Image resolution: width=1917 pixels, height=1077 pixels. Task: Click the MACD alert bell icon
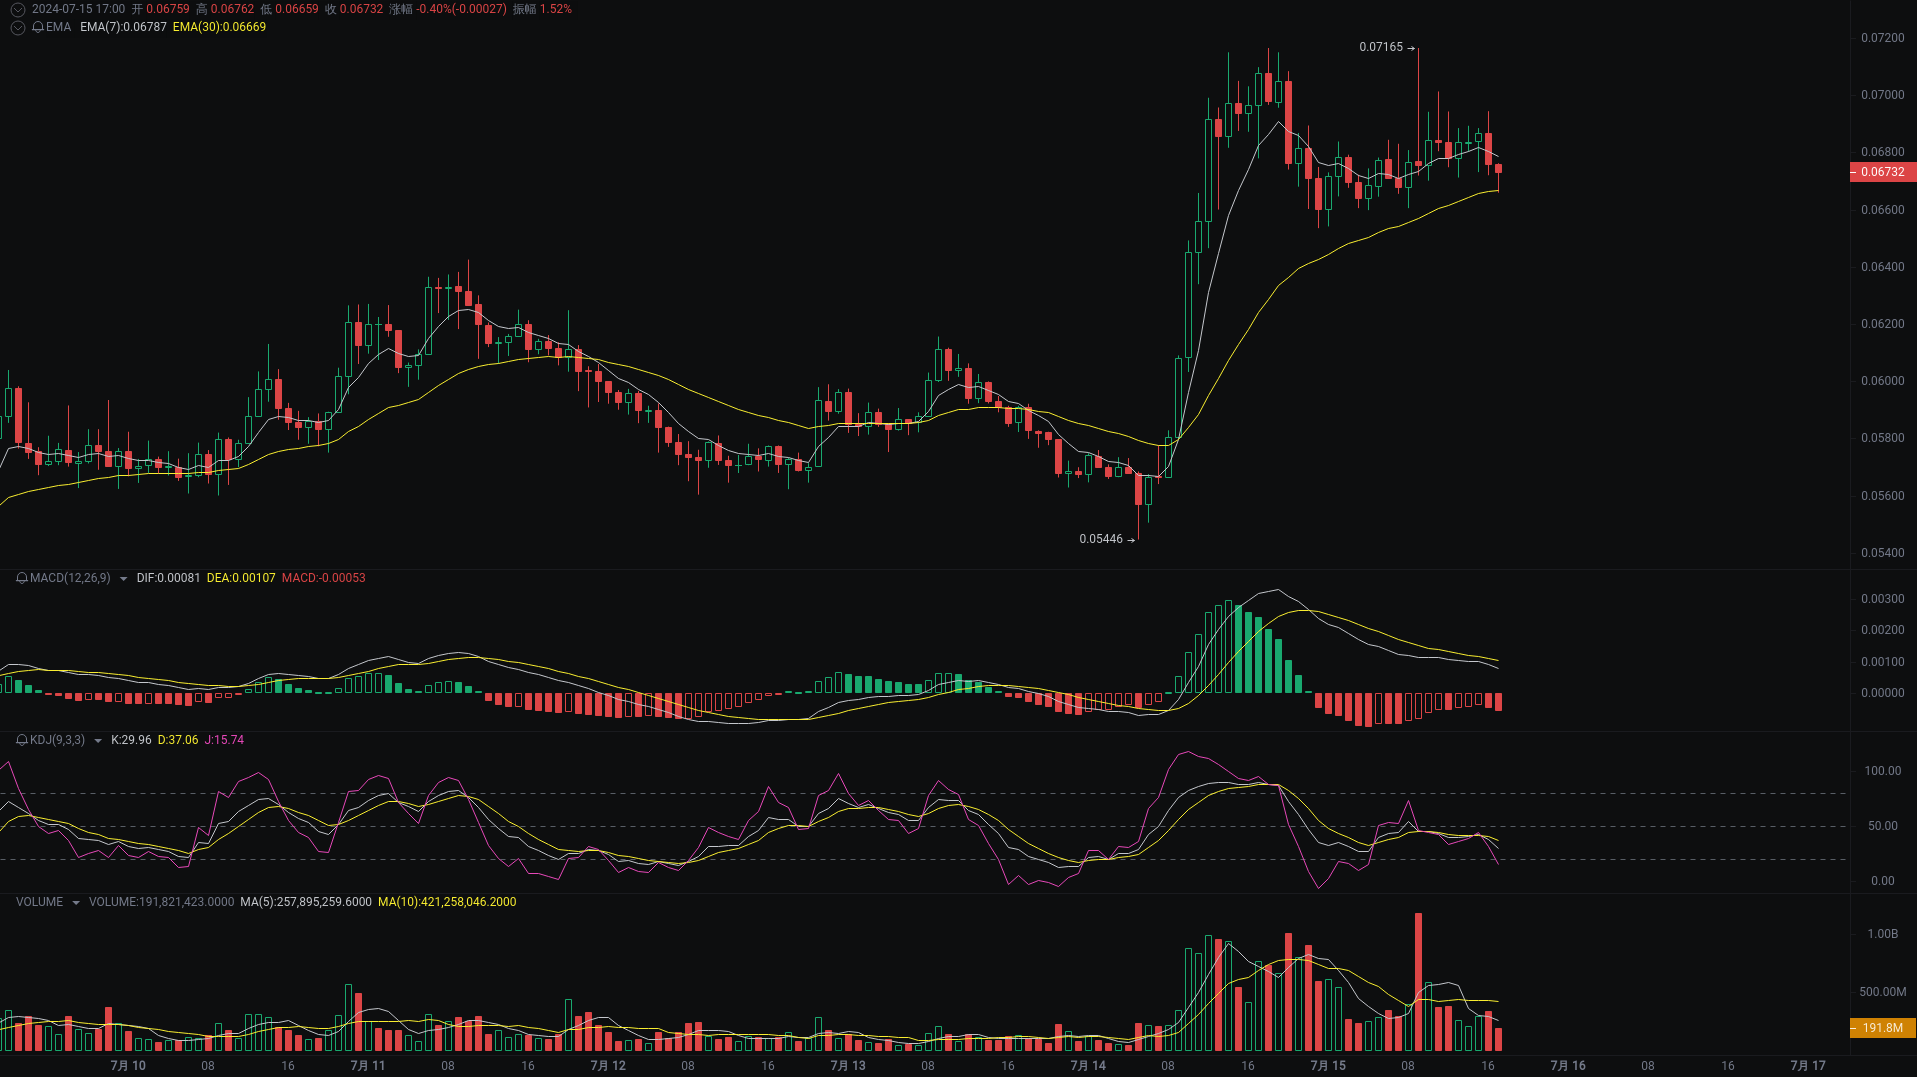[x=20, y=578]
